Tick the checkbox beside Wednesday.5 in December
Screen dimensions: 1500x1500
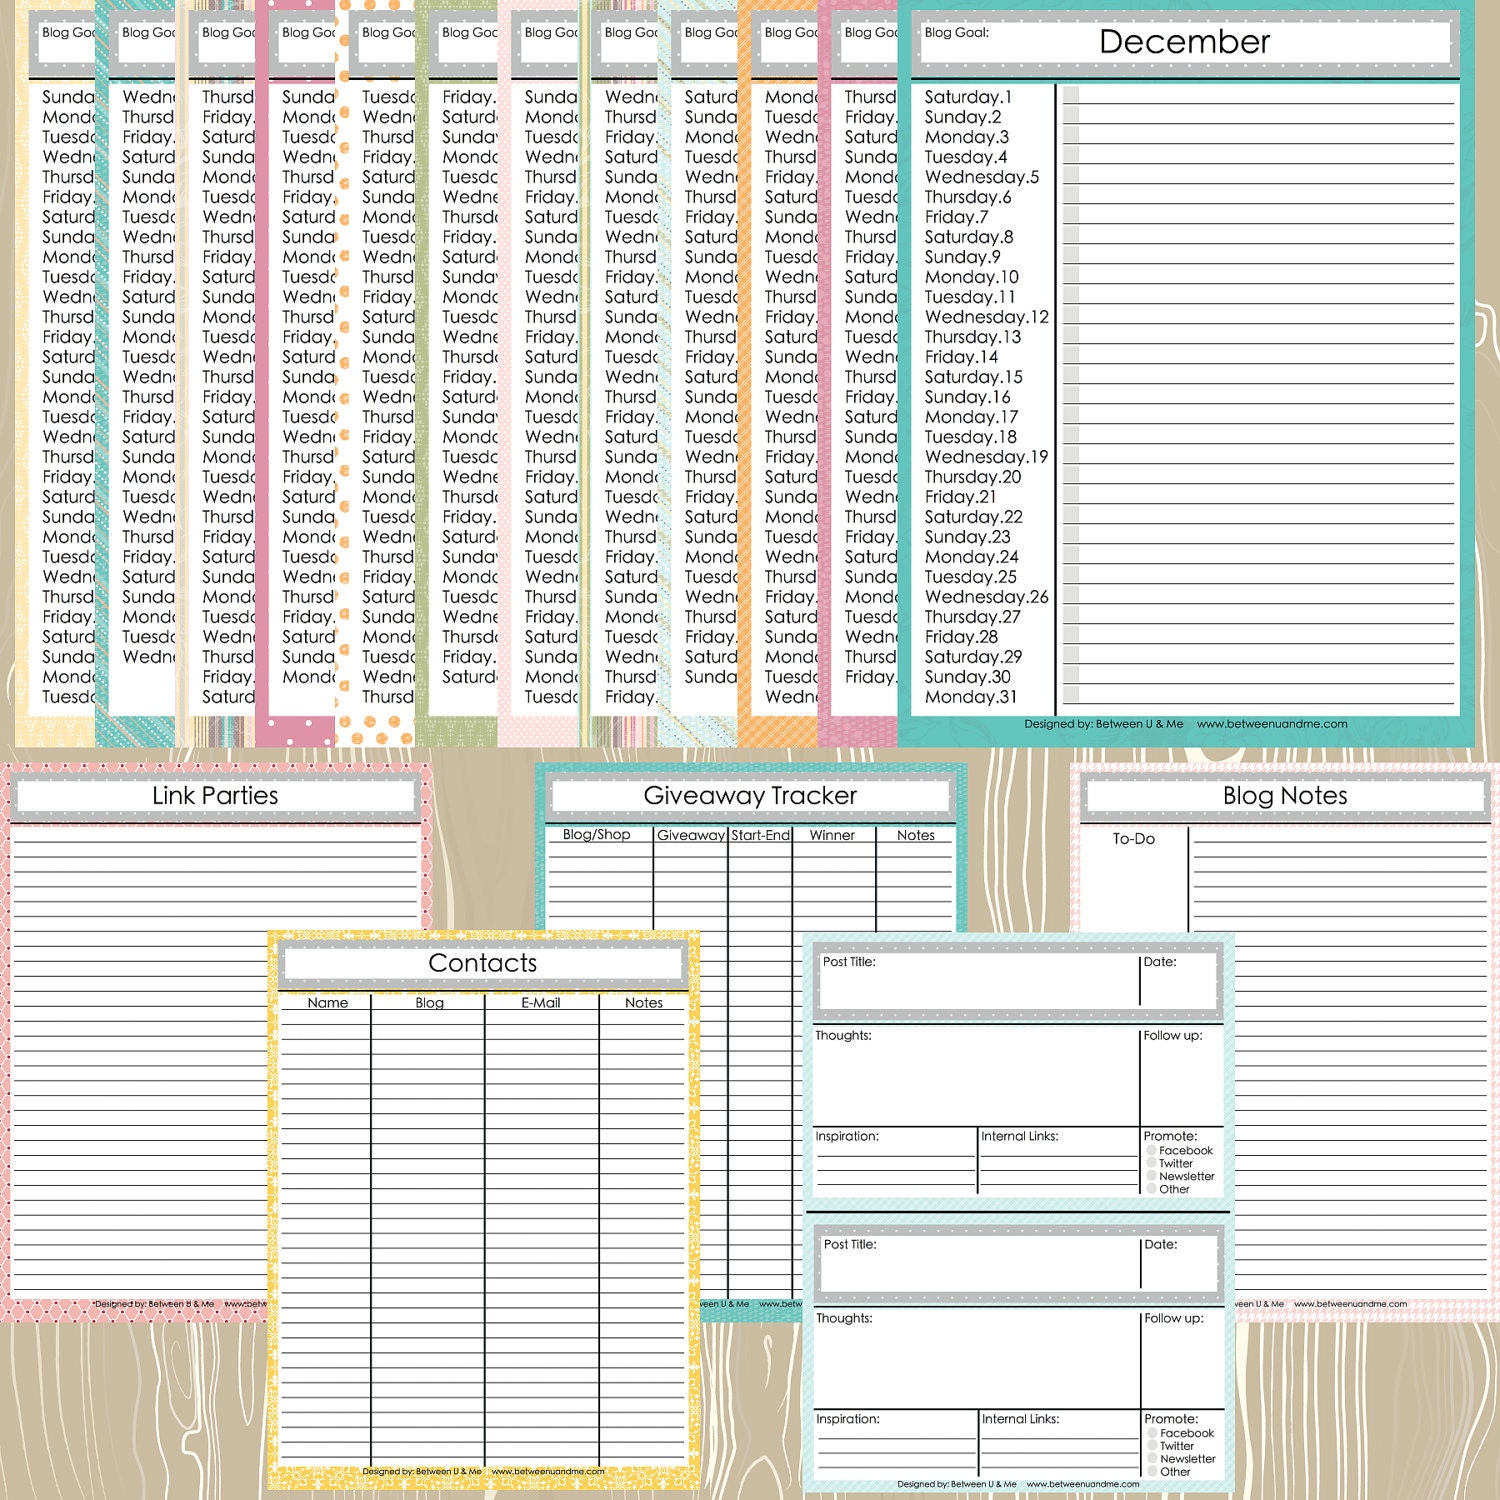pyautogui.click(x=1071, y=176)
